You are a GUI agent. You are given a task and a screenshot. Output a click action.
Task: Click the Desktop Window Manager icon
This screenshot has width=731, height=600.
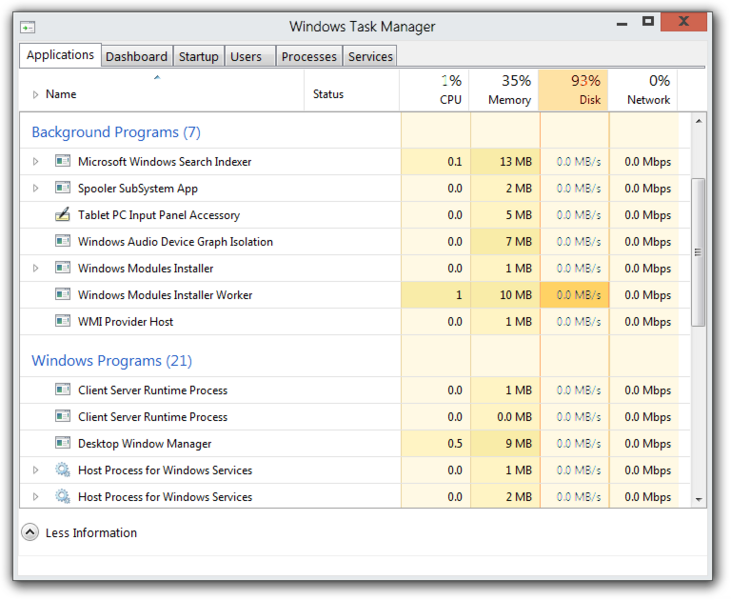(62, 444)
